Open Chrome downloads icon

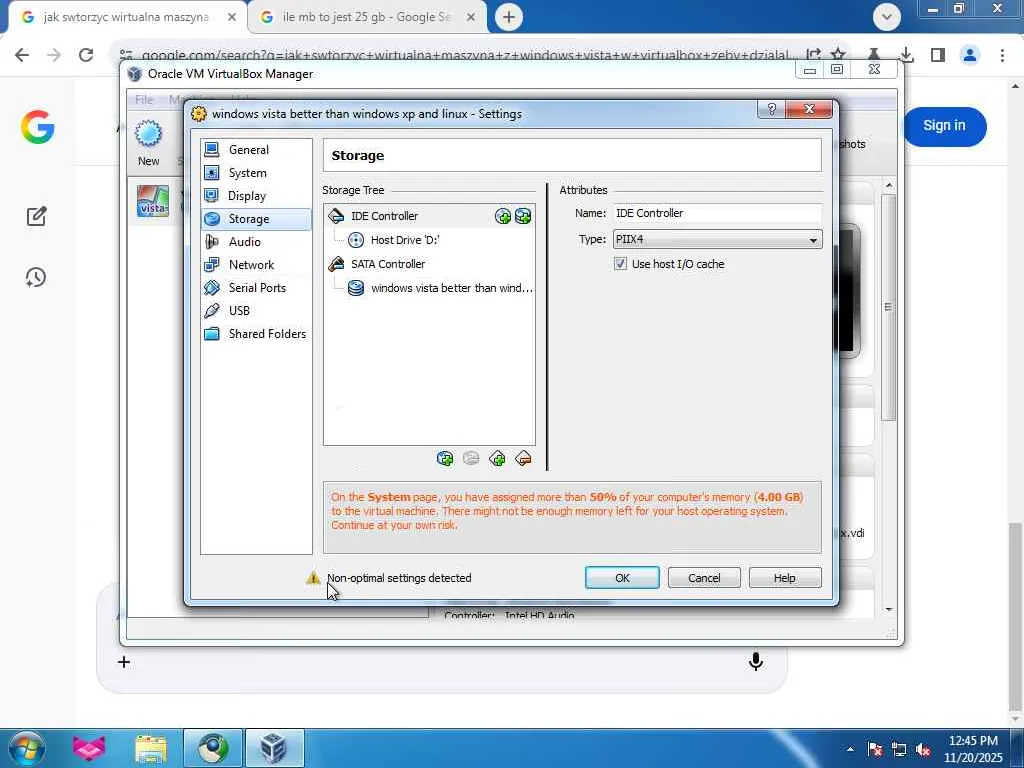[x=906, y=55]
